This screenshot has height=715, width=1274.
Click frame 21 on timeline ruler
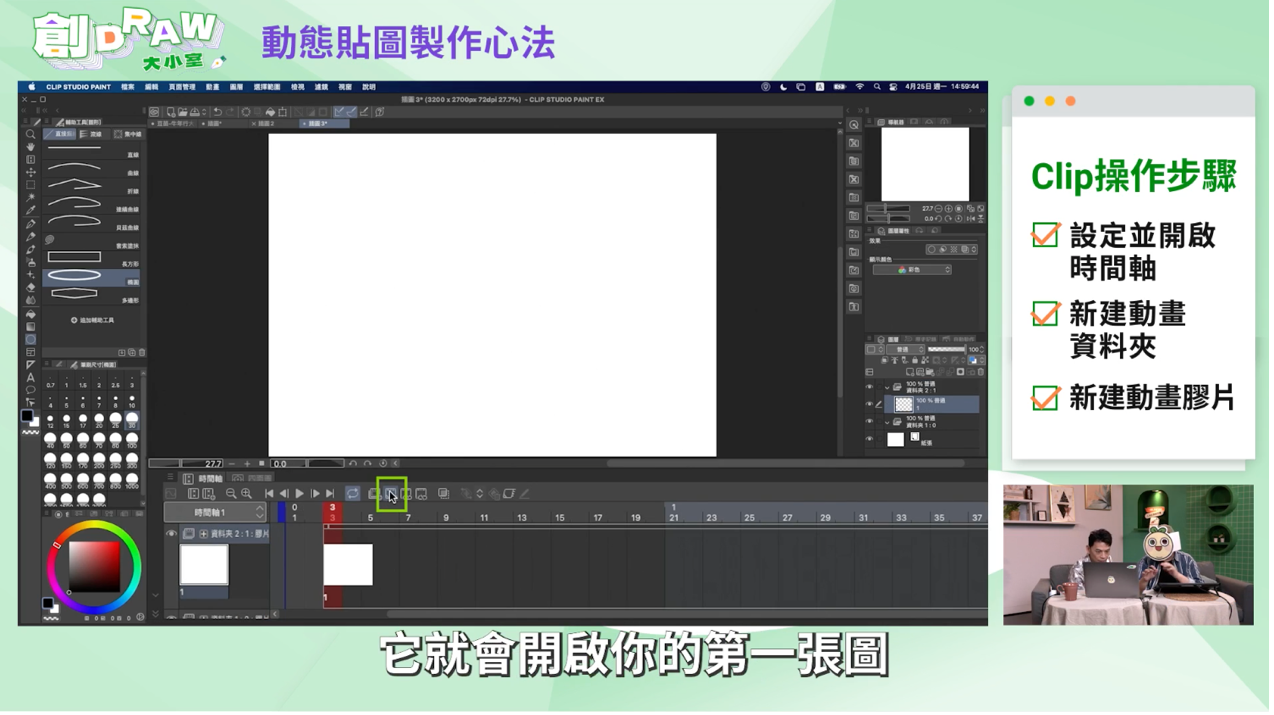pyautogui.click(x=674, y=517)
